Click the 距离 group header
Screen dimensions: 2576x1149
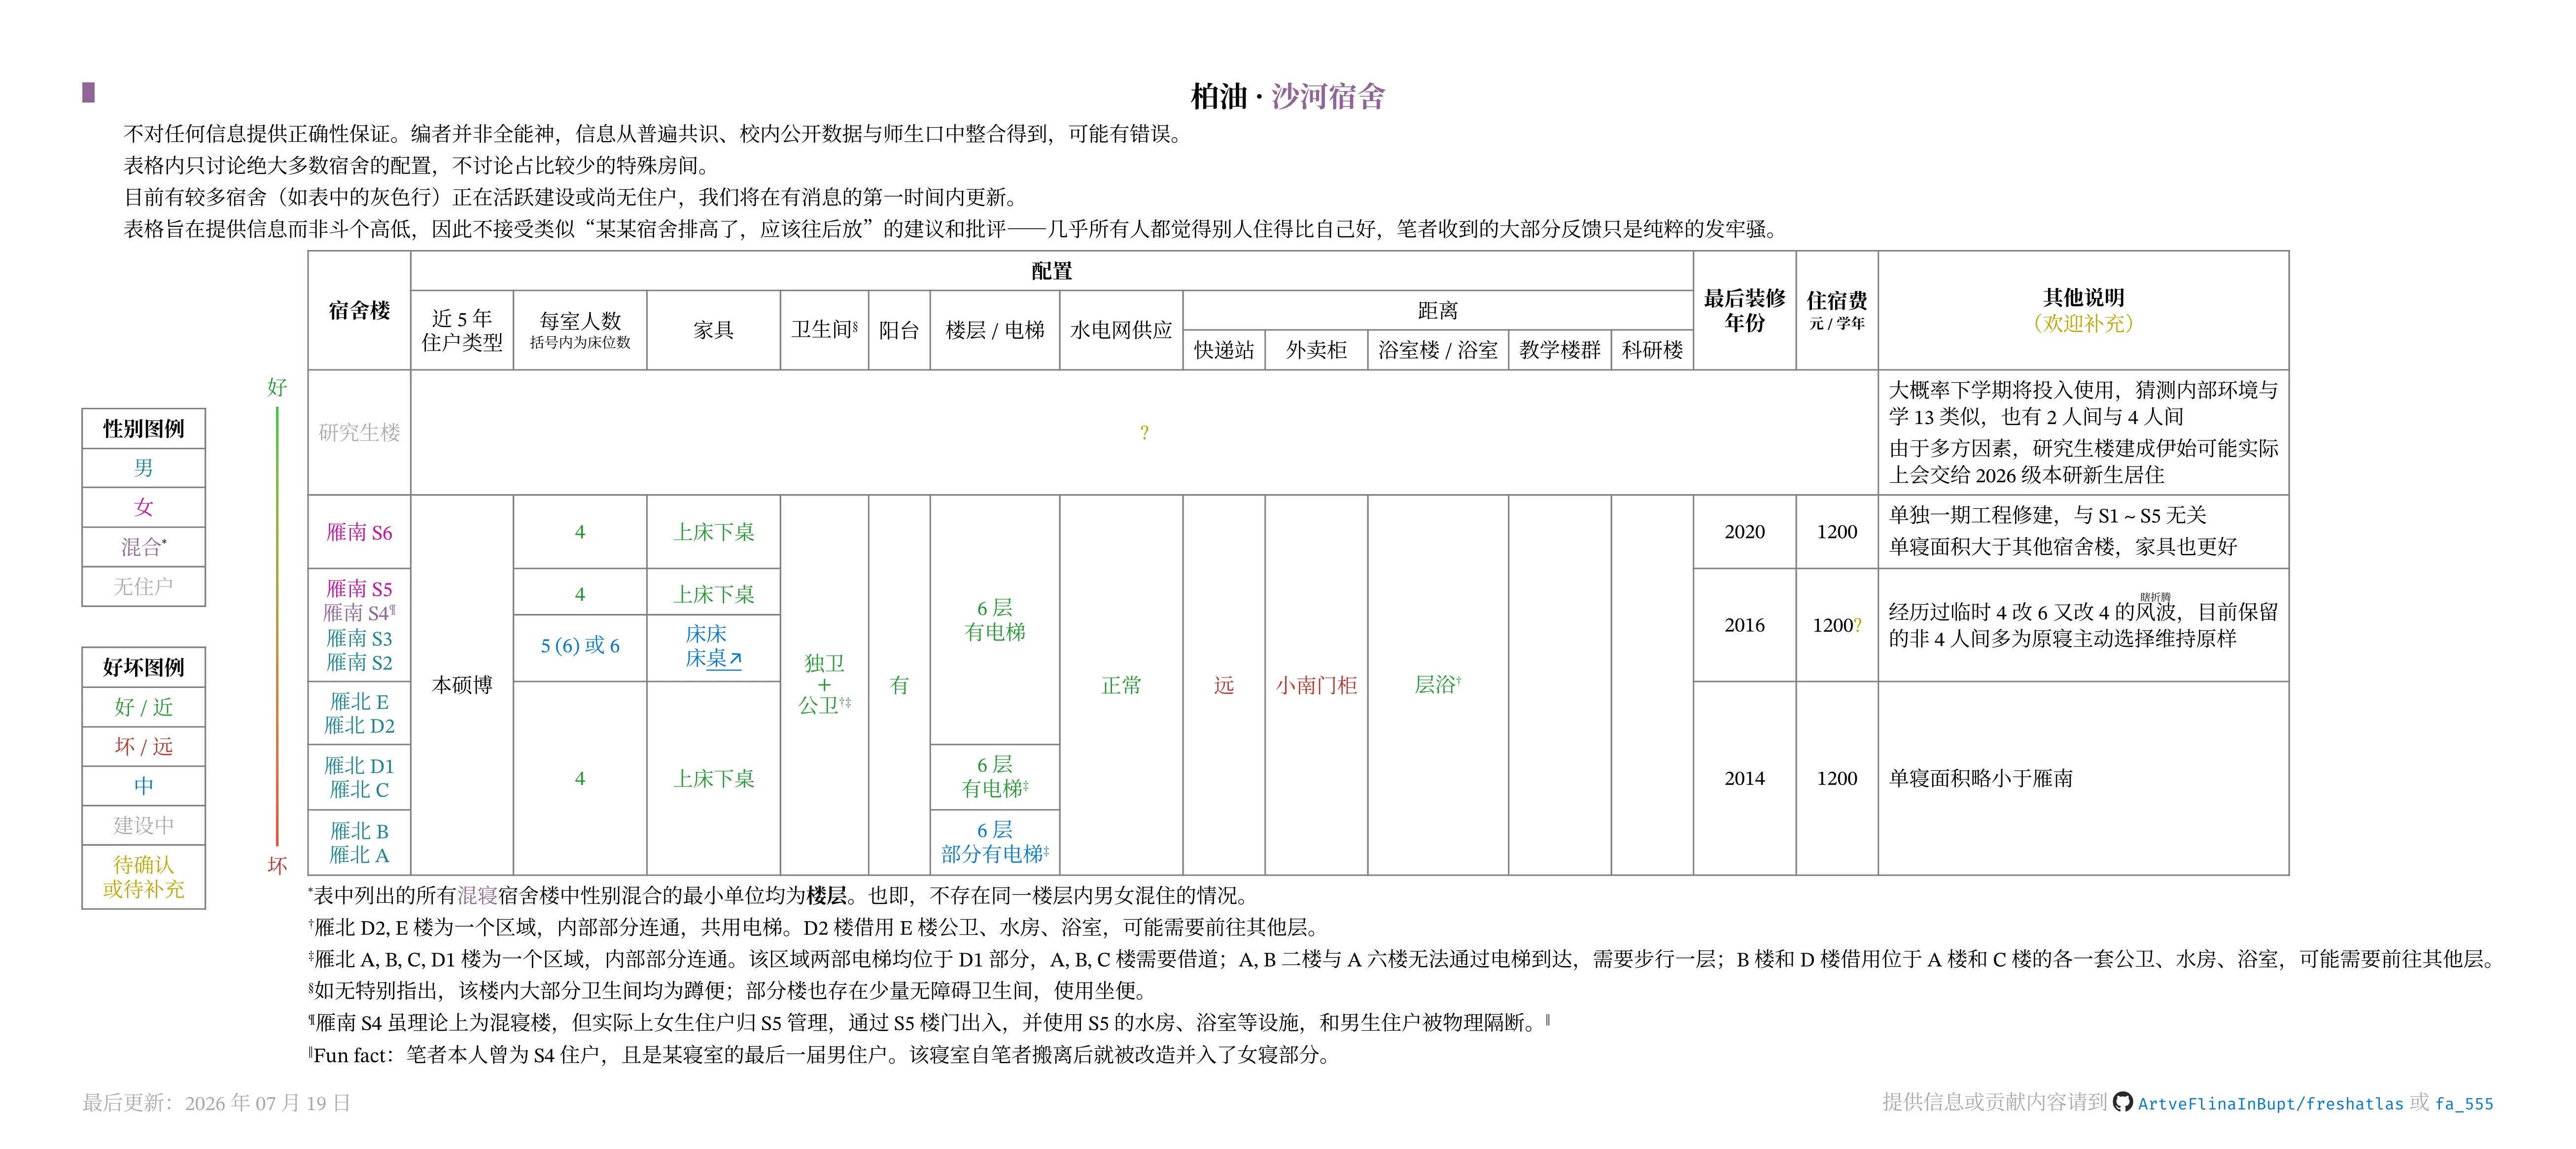(x=1438, y=310)
